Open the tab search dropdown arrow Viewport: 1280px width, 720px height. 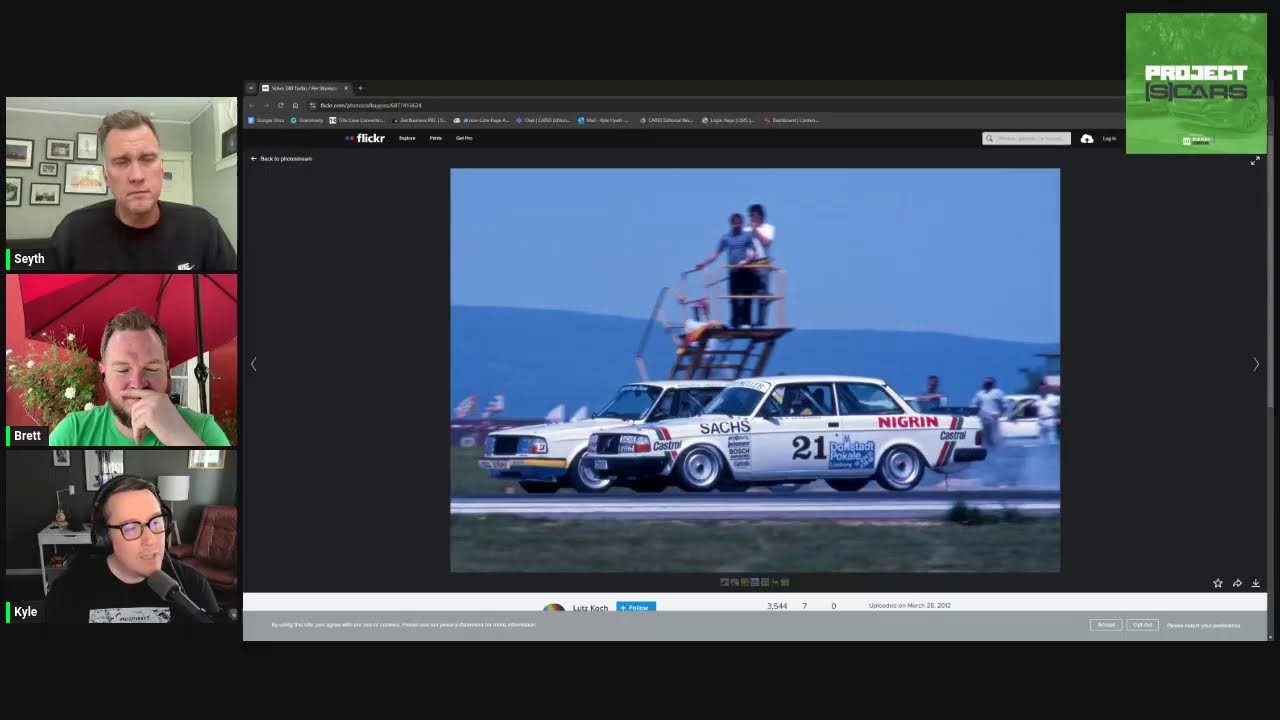click(x=251, y=88)
